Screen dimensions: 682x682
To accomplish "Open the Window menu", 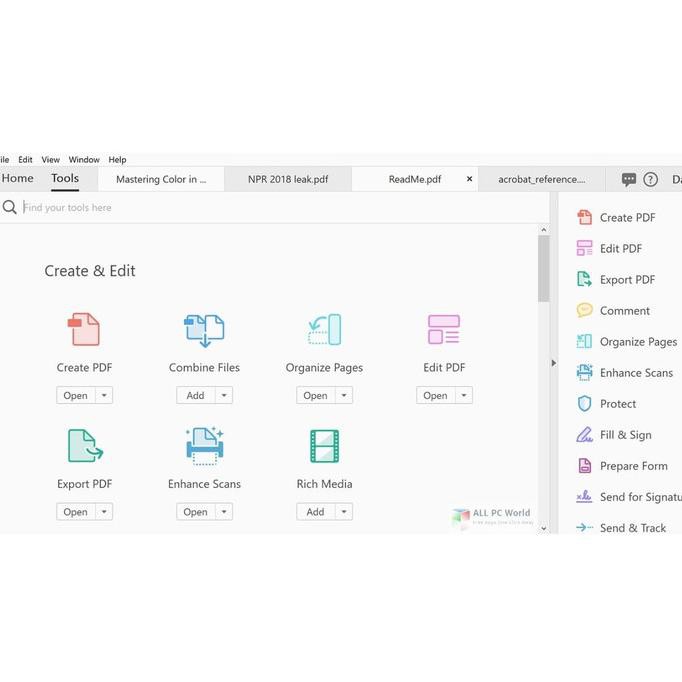I will click(x=84, y=160).
